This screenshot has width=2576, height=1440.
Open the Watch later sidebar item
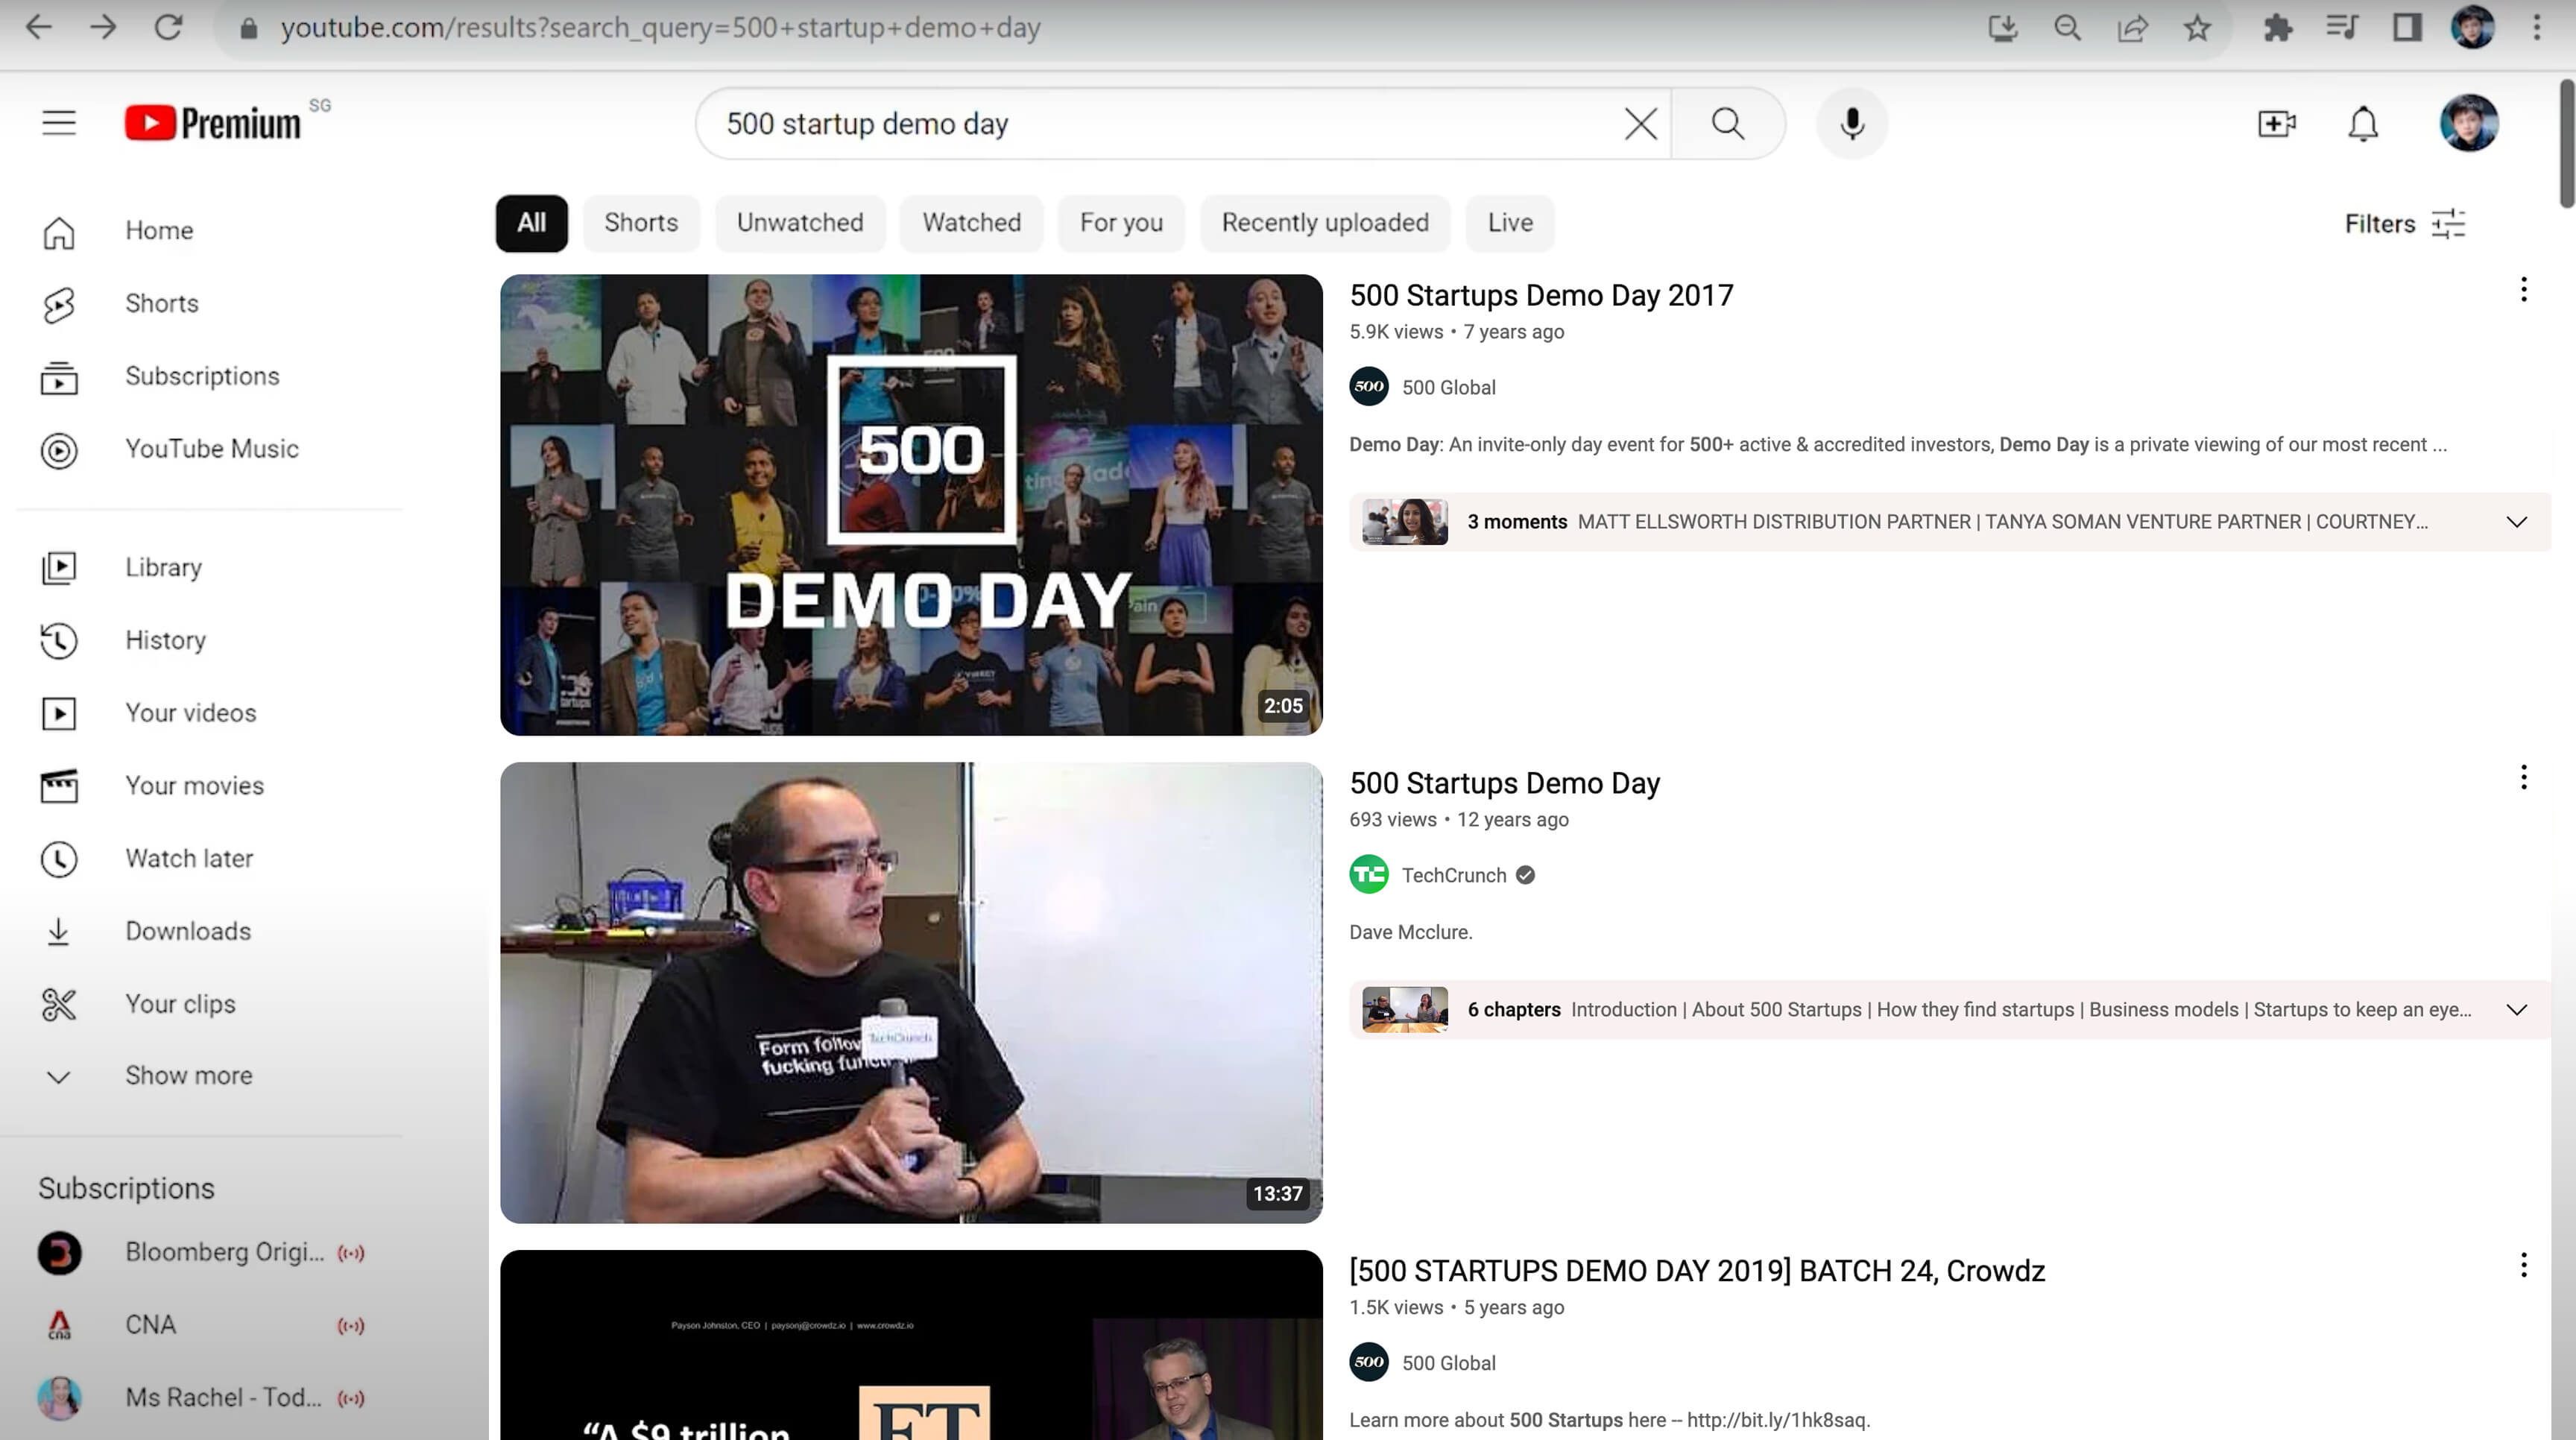pos(188,858)
